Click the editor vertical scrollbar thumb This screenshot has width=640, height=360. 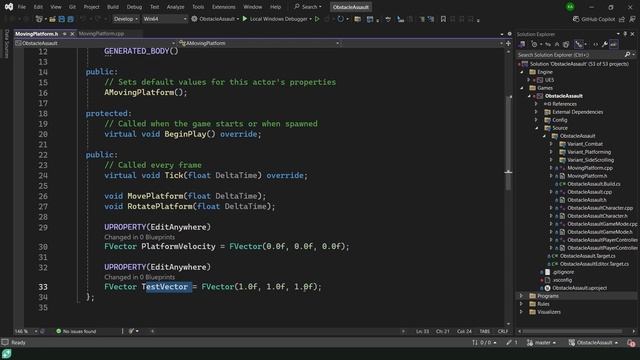coord(508,143)
